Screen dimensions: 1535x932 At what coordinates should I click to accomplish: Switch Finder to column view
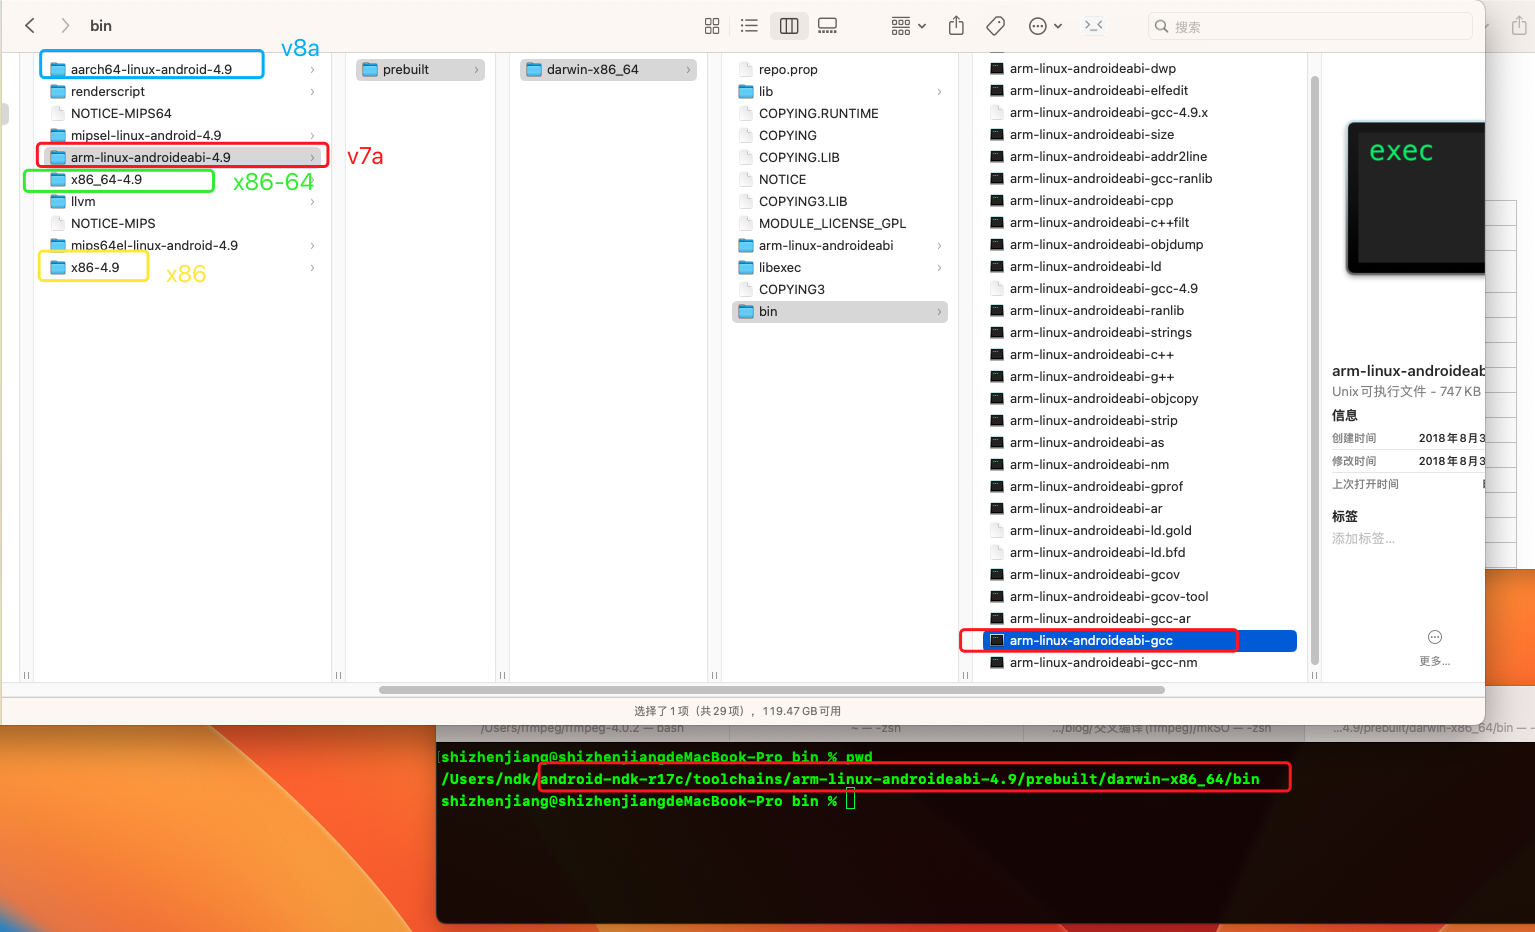pyautogui.click(x=789, y=26)
